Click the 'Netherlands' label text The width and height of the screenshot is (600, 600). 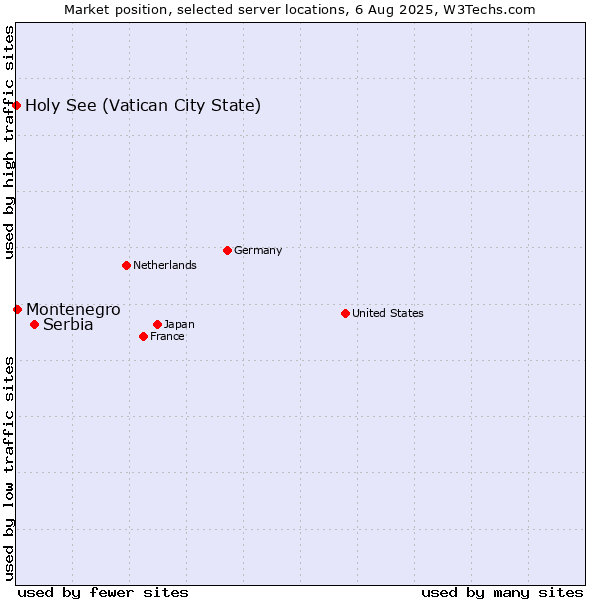[165, 265]
